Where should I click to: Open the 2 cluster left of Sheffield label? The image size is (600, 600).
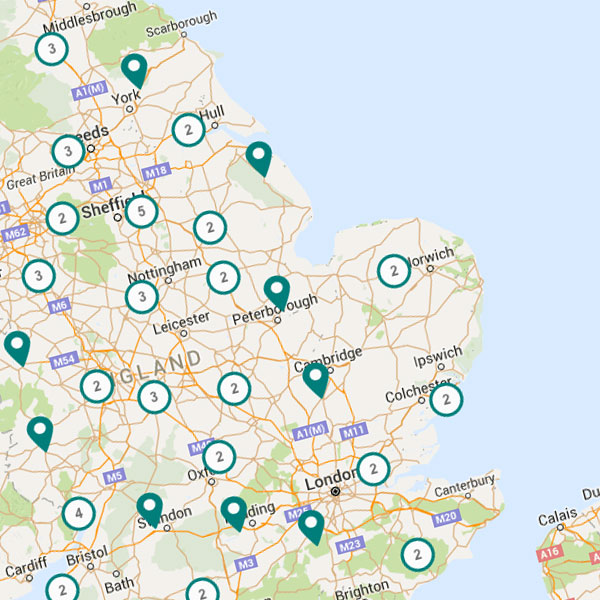63,218
